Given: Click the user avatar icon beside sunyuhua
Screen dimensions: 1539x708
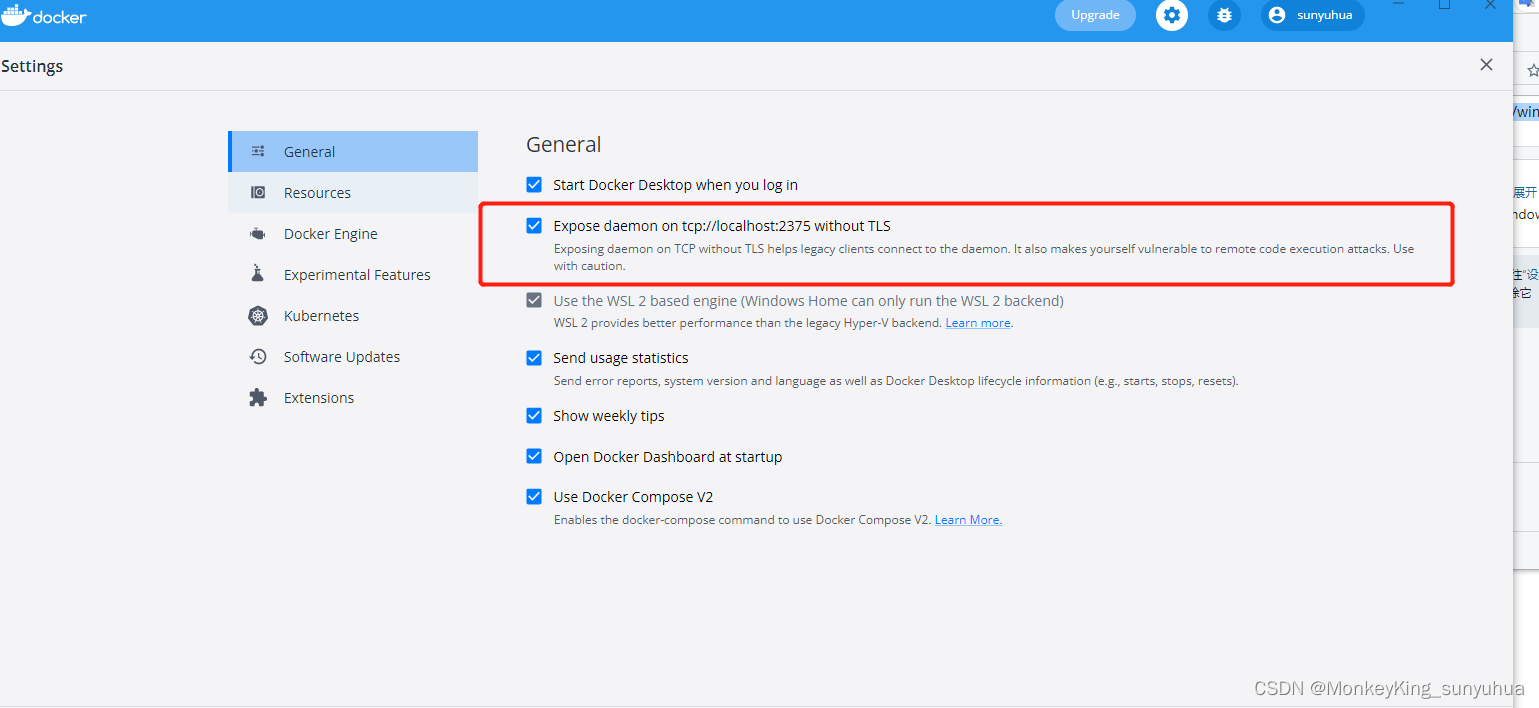Looking at the screenshot, I should (x=1276, y=15).
